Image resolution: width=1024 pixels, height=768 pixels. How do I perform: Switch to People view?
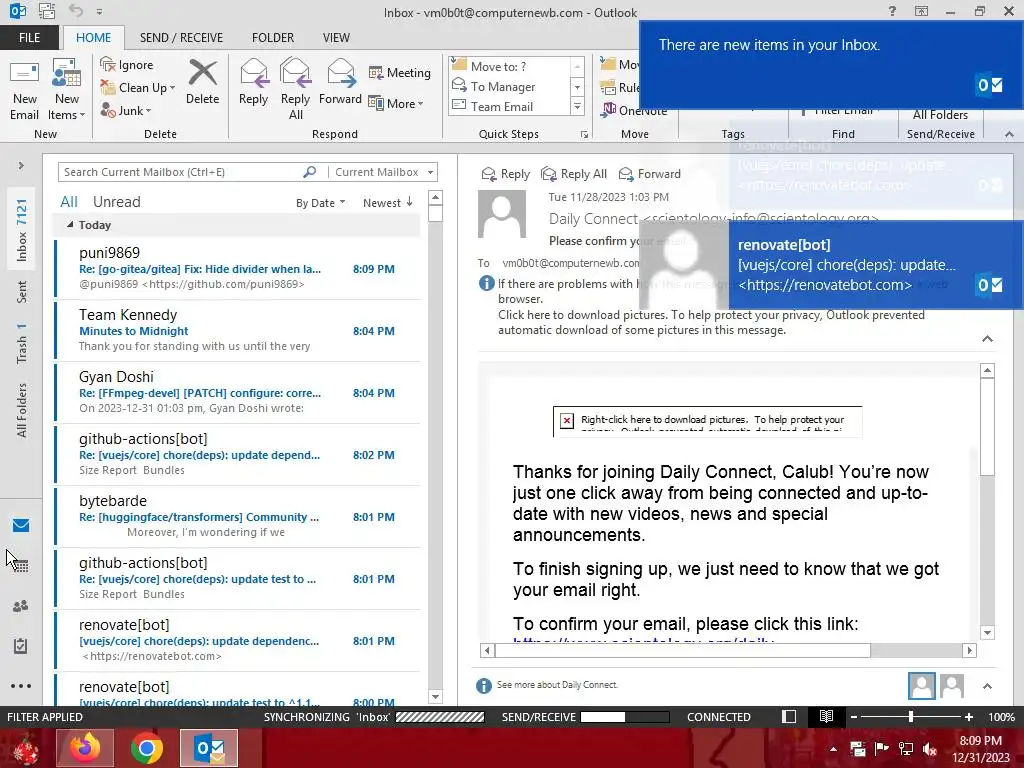[21, 606]
